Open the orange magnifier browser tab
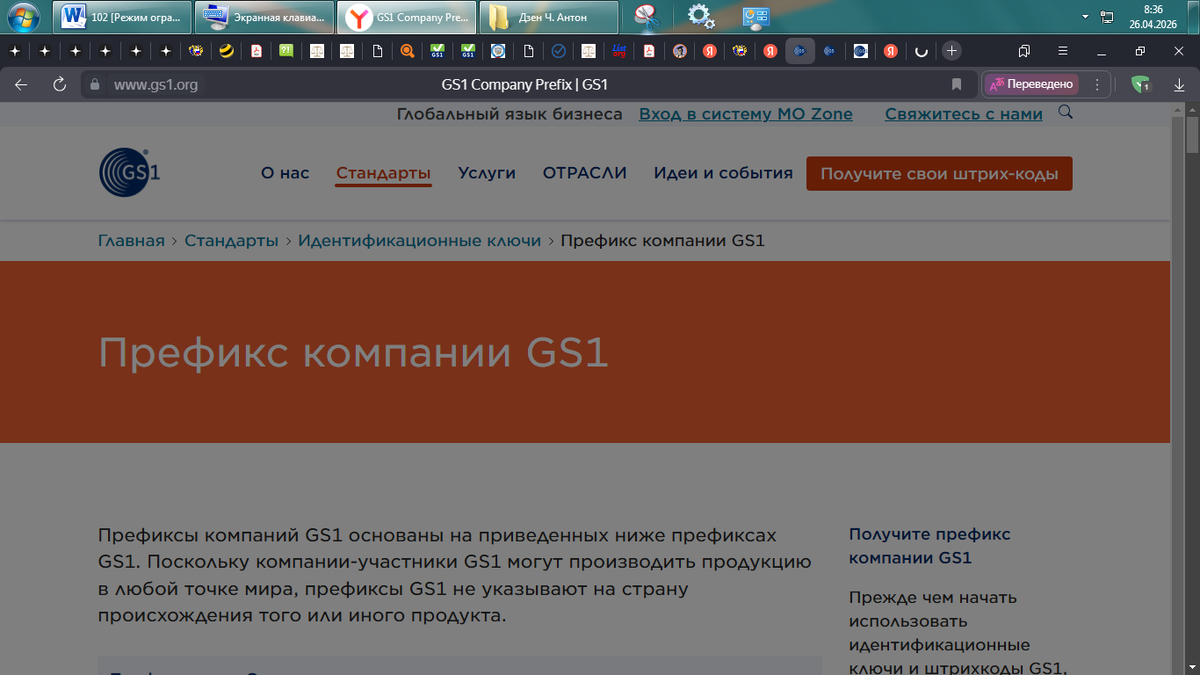 tap(407, 50)
